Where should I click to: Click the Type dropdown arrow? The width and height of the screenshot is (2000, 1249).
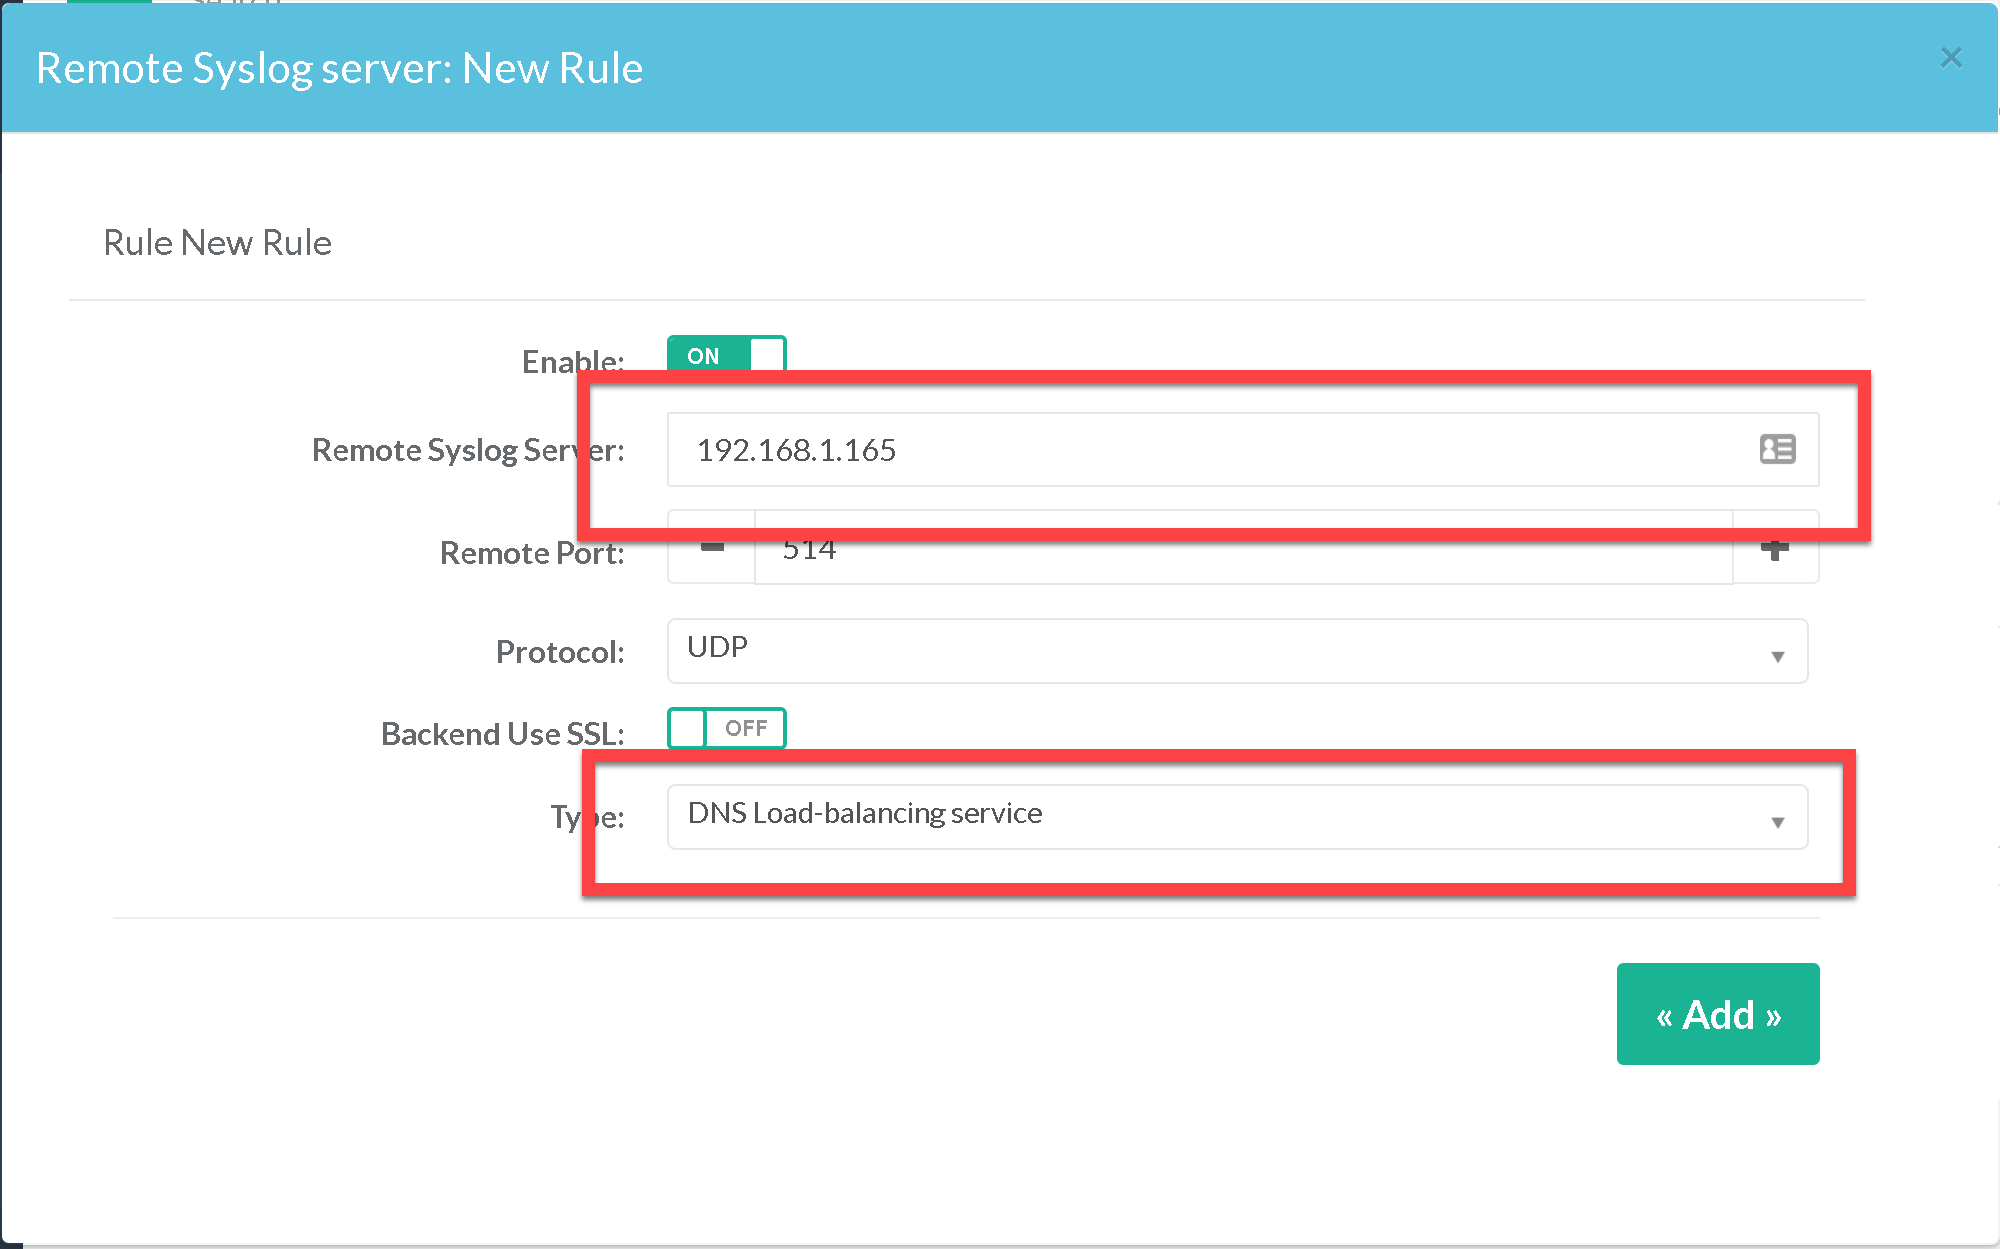(1777, 822)
